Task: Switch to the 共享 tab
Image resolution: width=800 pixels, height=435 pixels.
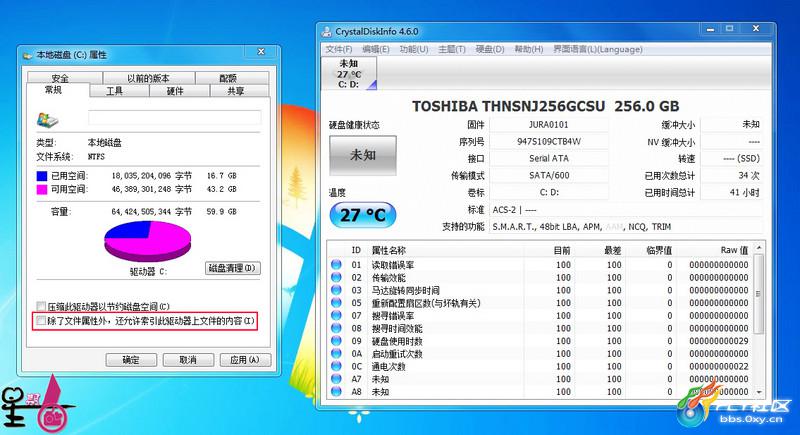Action: tap(239, 91)
